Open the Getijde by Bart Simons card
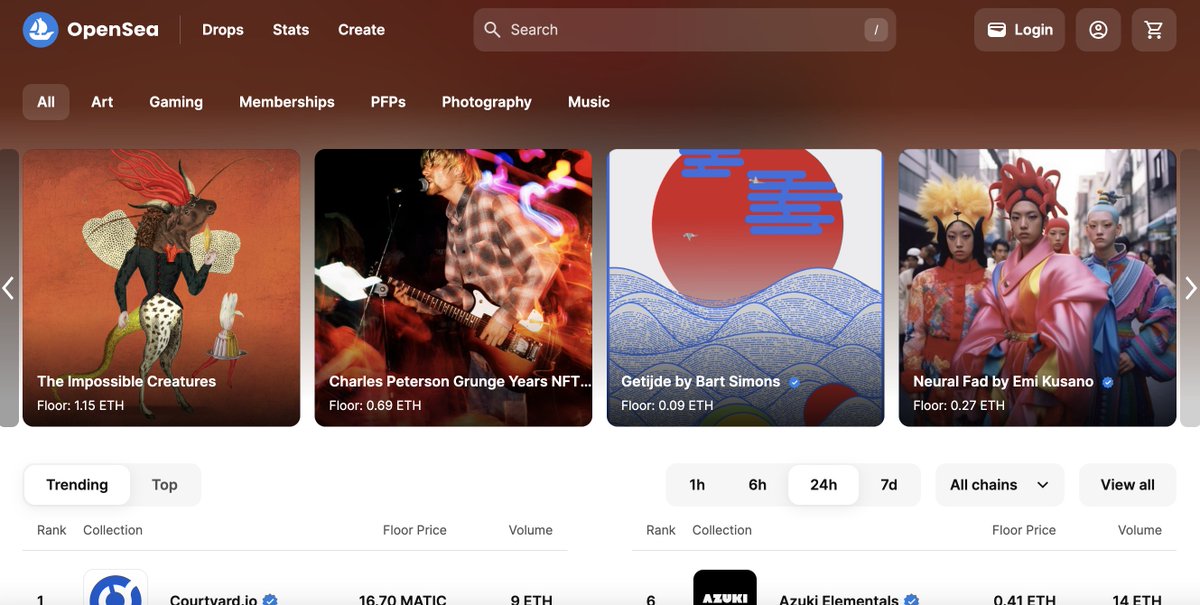The width and height of the screenshot is (1200, 605). click(x=745, y=288)
